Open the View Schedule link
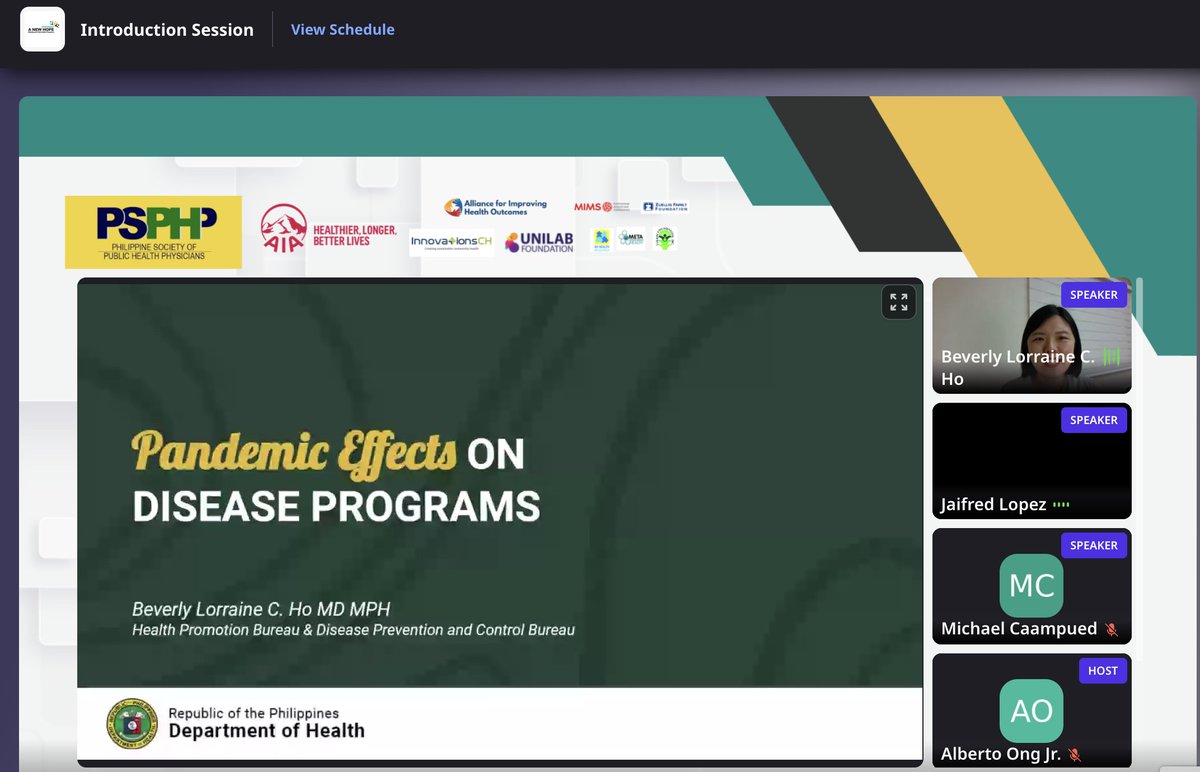Screen dimensions: 1200x772 tap(343, 29)
